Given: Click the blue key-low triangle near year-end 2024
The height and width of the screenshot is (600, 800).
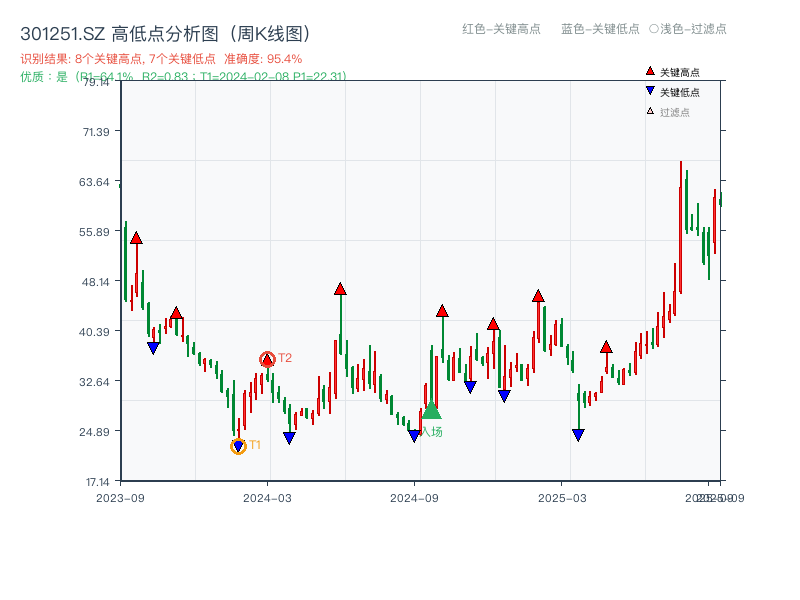Looking at the screenshot, I should tap(504, 396).
